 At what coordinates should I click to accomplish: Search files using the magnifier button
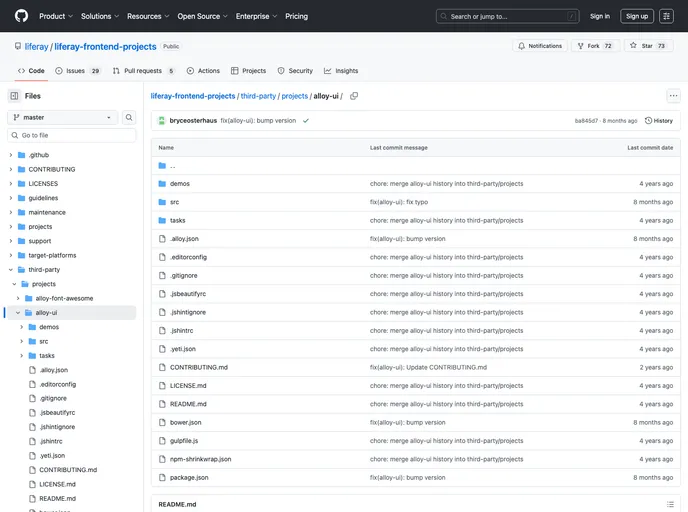pyautogui.click(x=129, y=118)
